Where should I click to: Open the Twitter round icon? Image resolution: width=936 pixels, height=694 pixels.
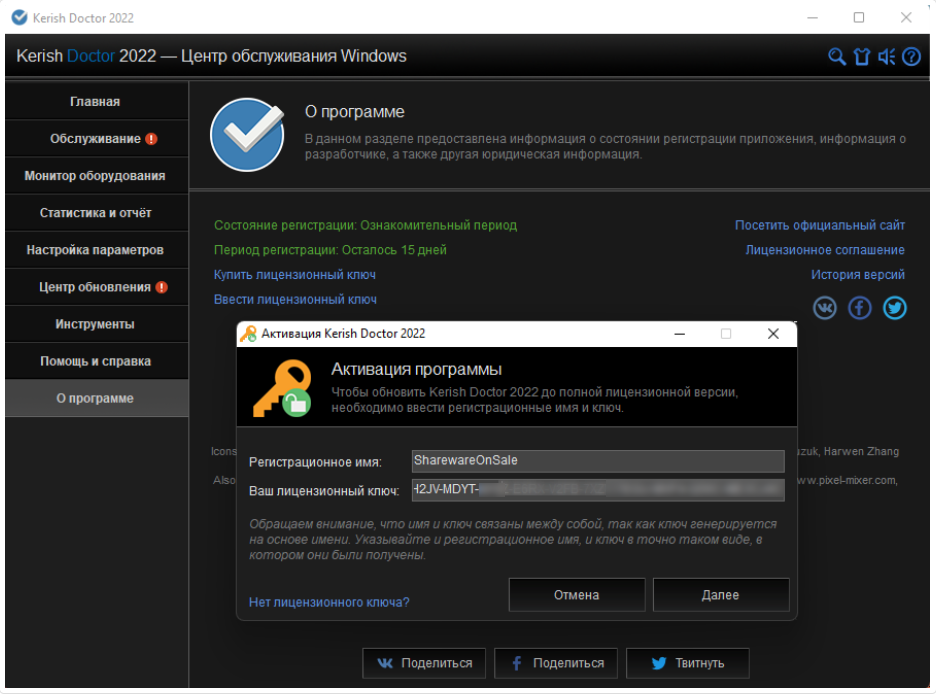pos(895,308)
